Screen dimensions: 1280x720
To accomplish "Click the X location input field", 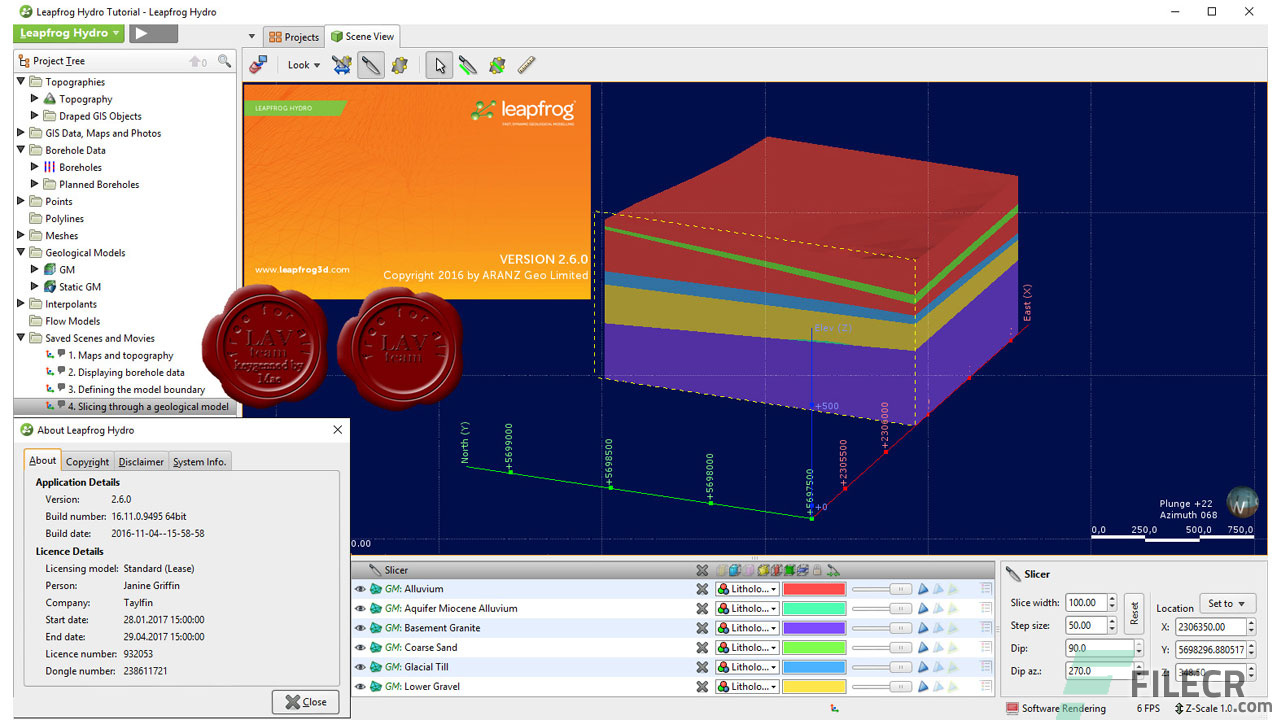I will point(1210,627).
